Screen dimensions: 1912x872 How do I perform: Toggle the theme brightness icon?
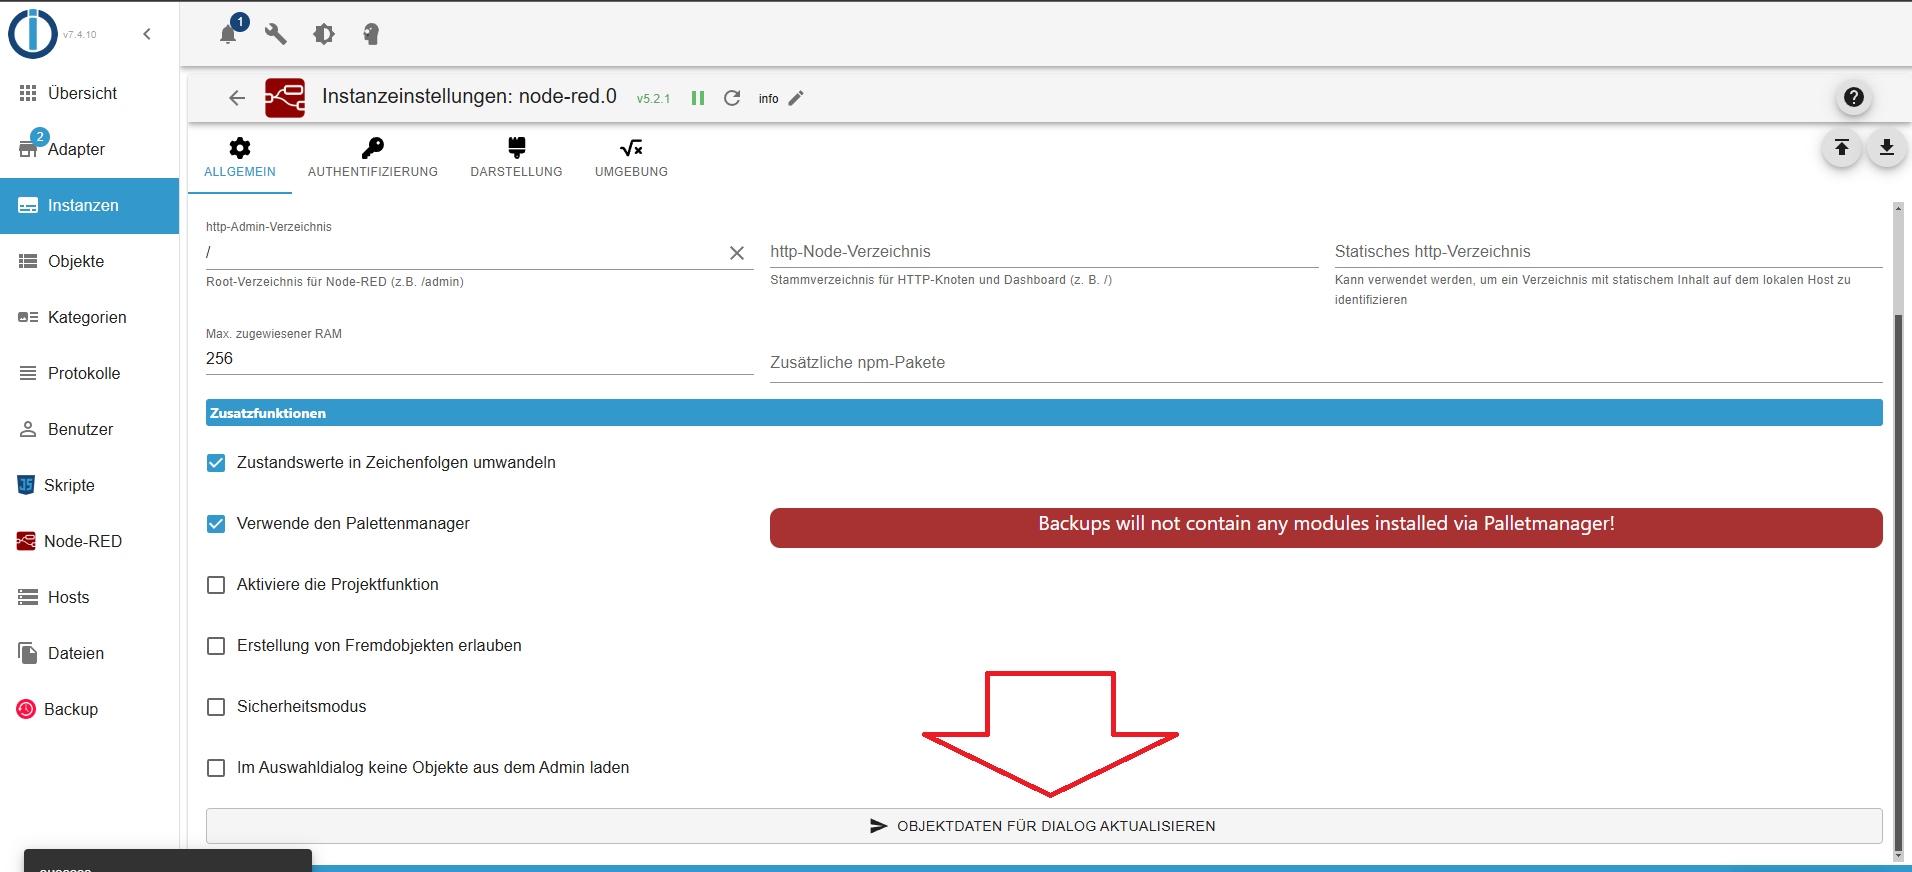click(x=324, y=34)
